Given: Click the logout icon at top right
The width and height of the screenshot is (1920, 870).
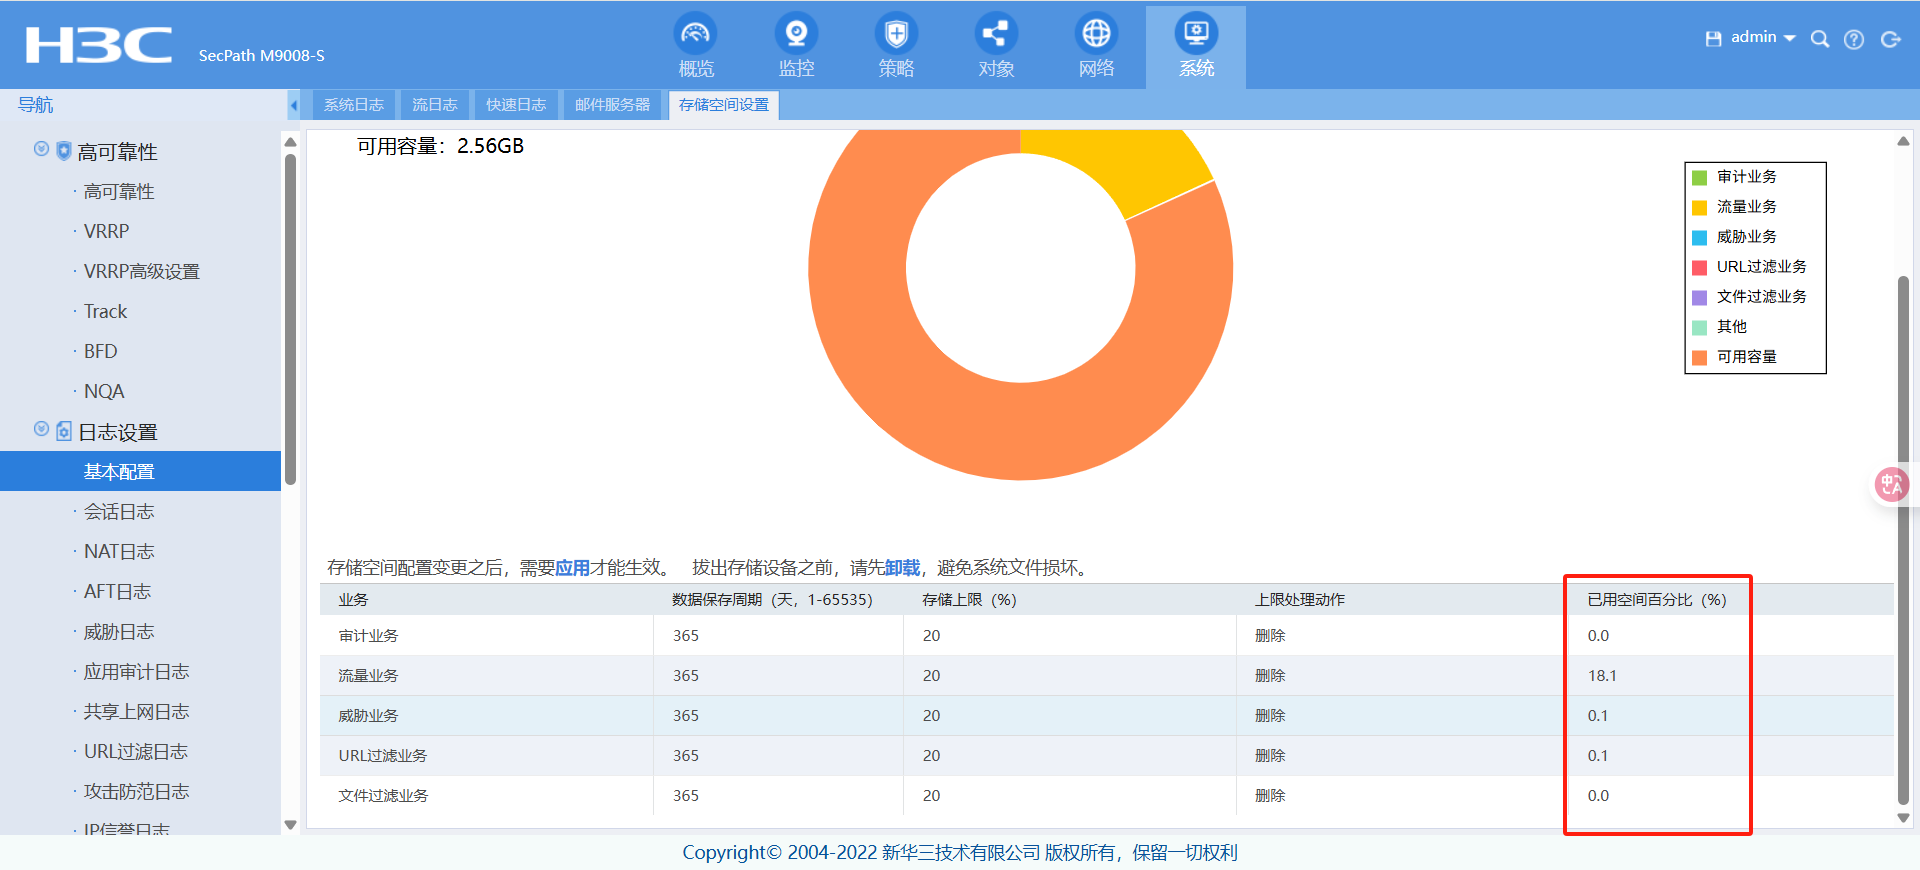Looking at the screenshot, I should coord(1890,39).
